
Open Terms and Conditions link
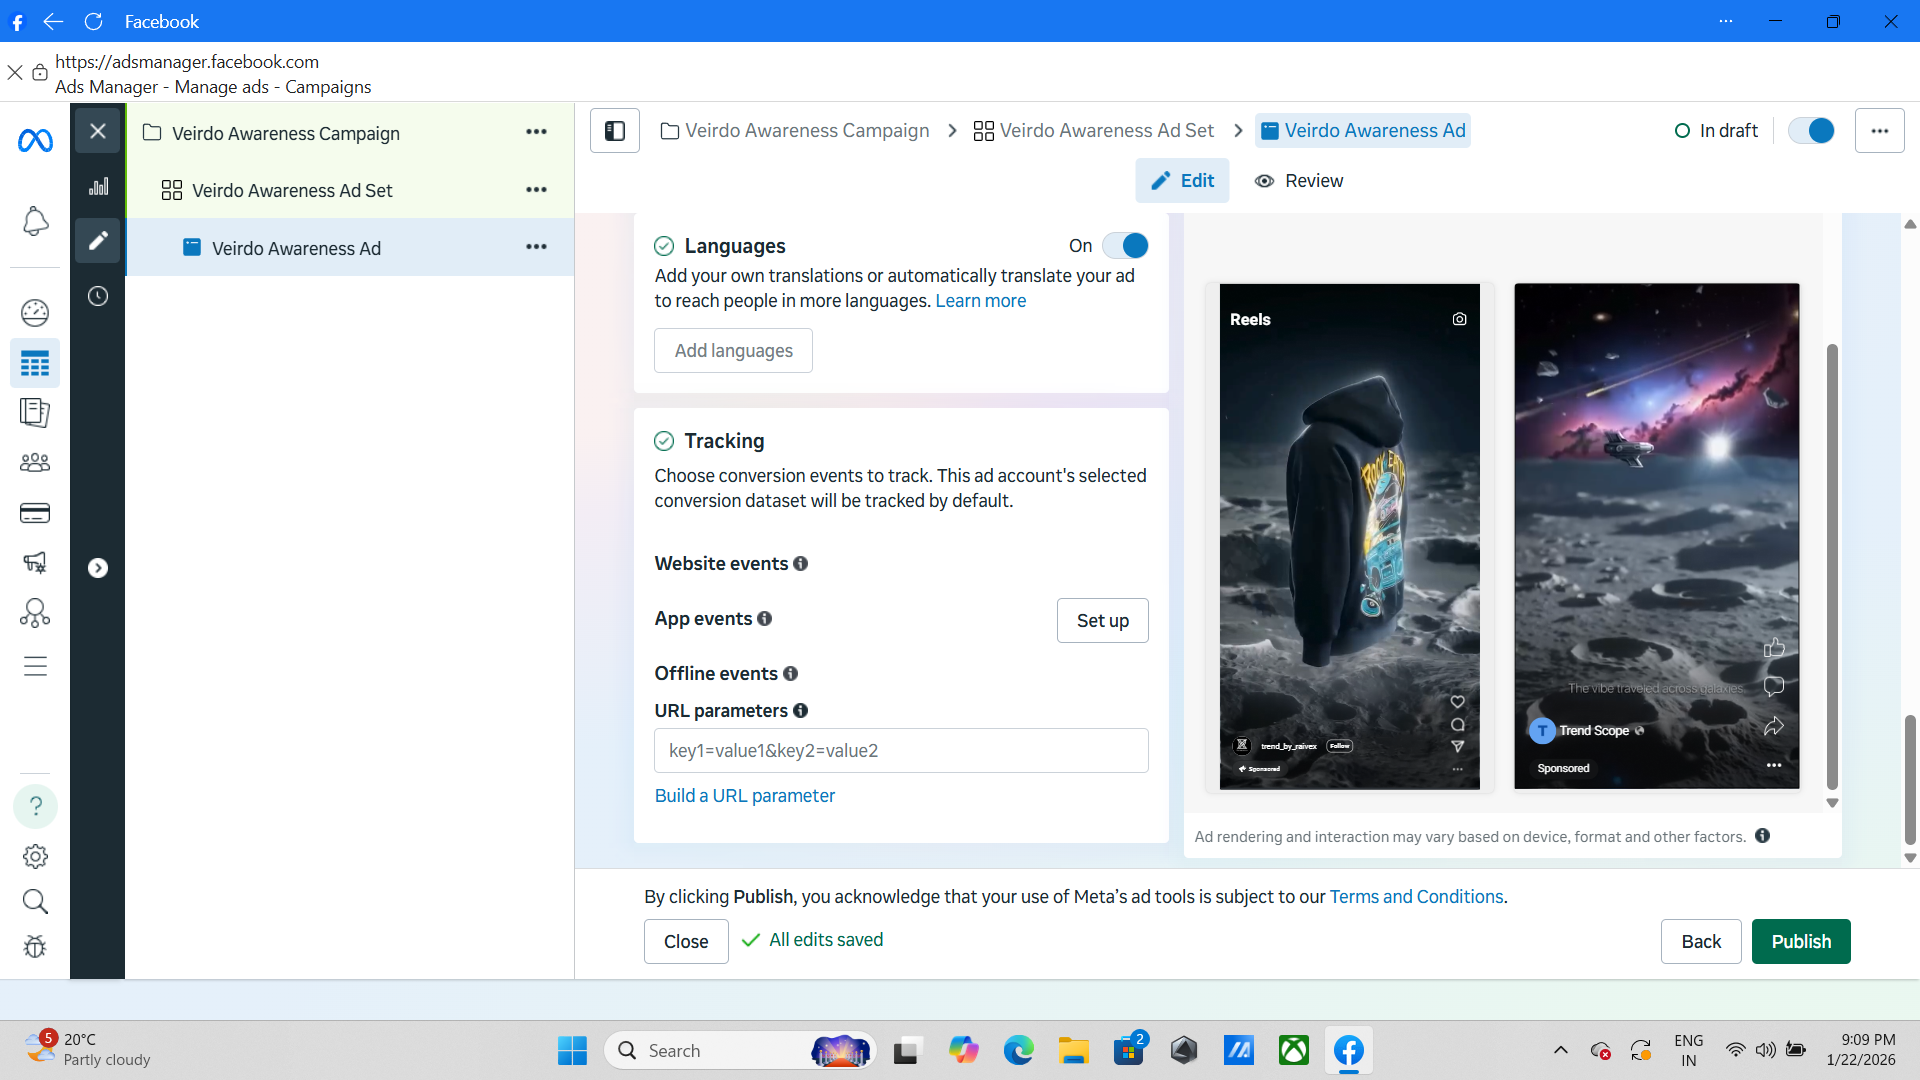tap(1416, 897)
